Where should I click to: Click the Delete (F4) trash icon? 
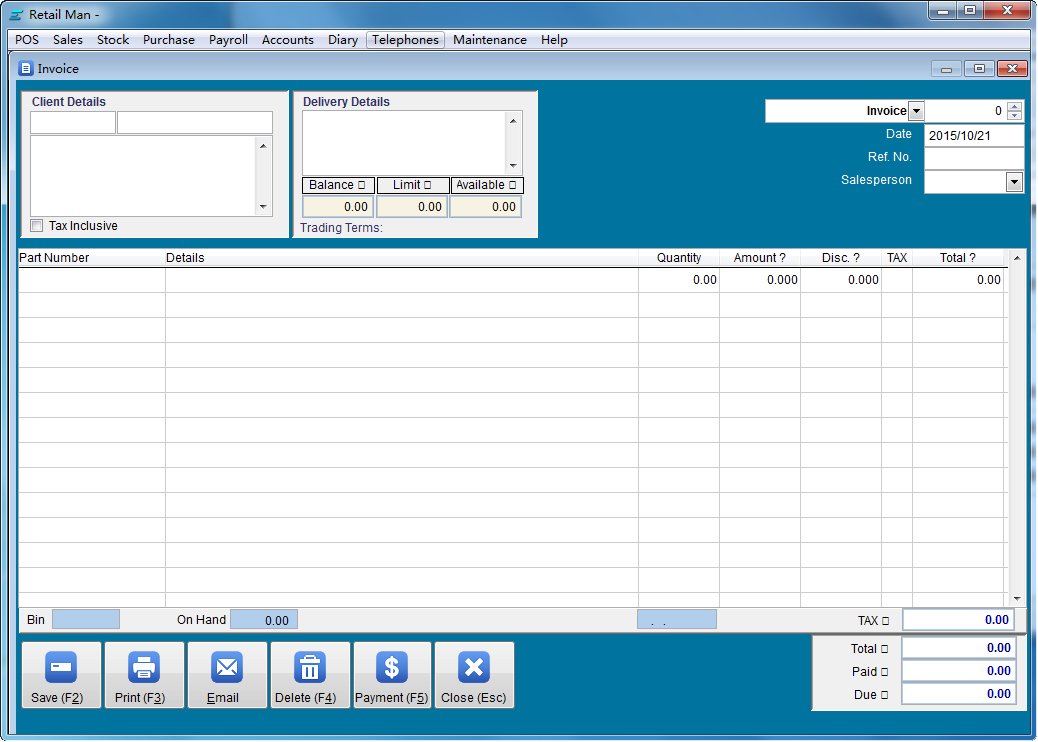point(310,667)
